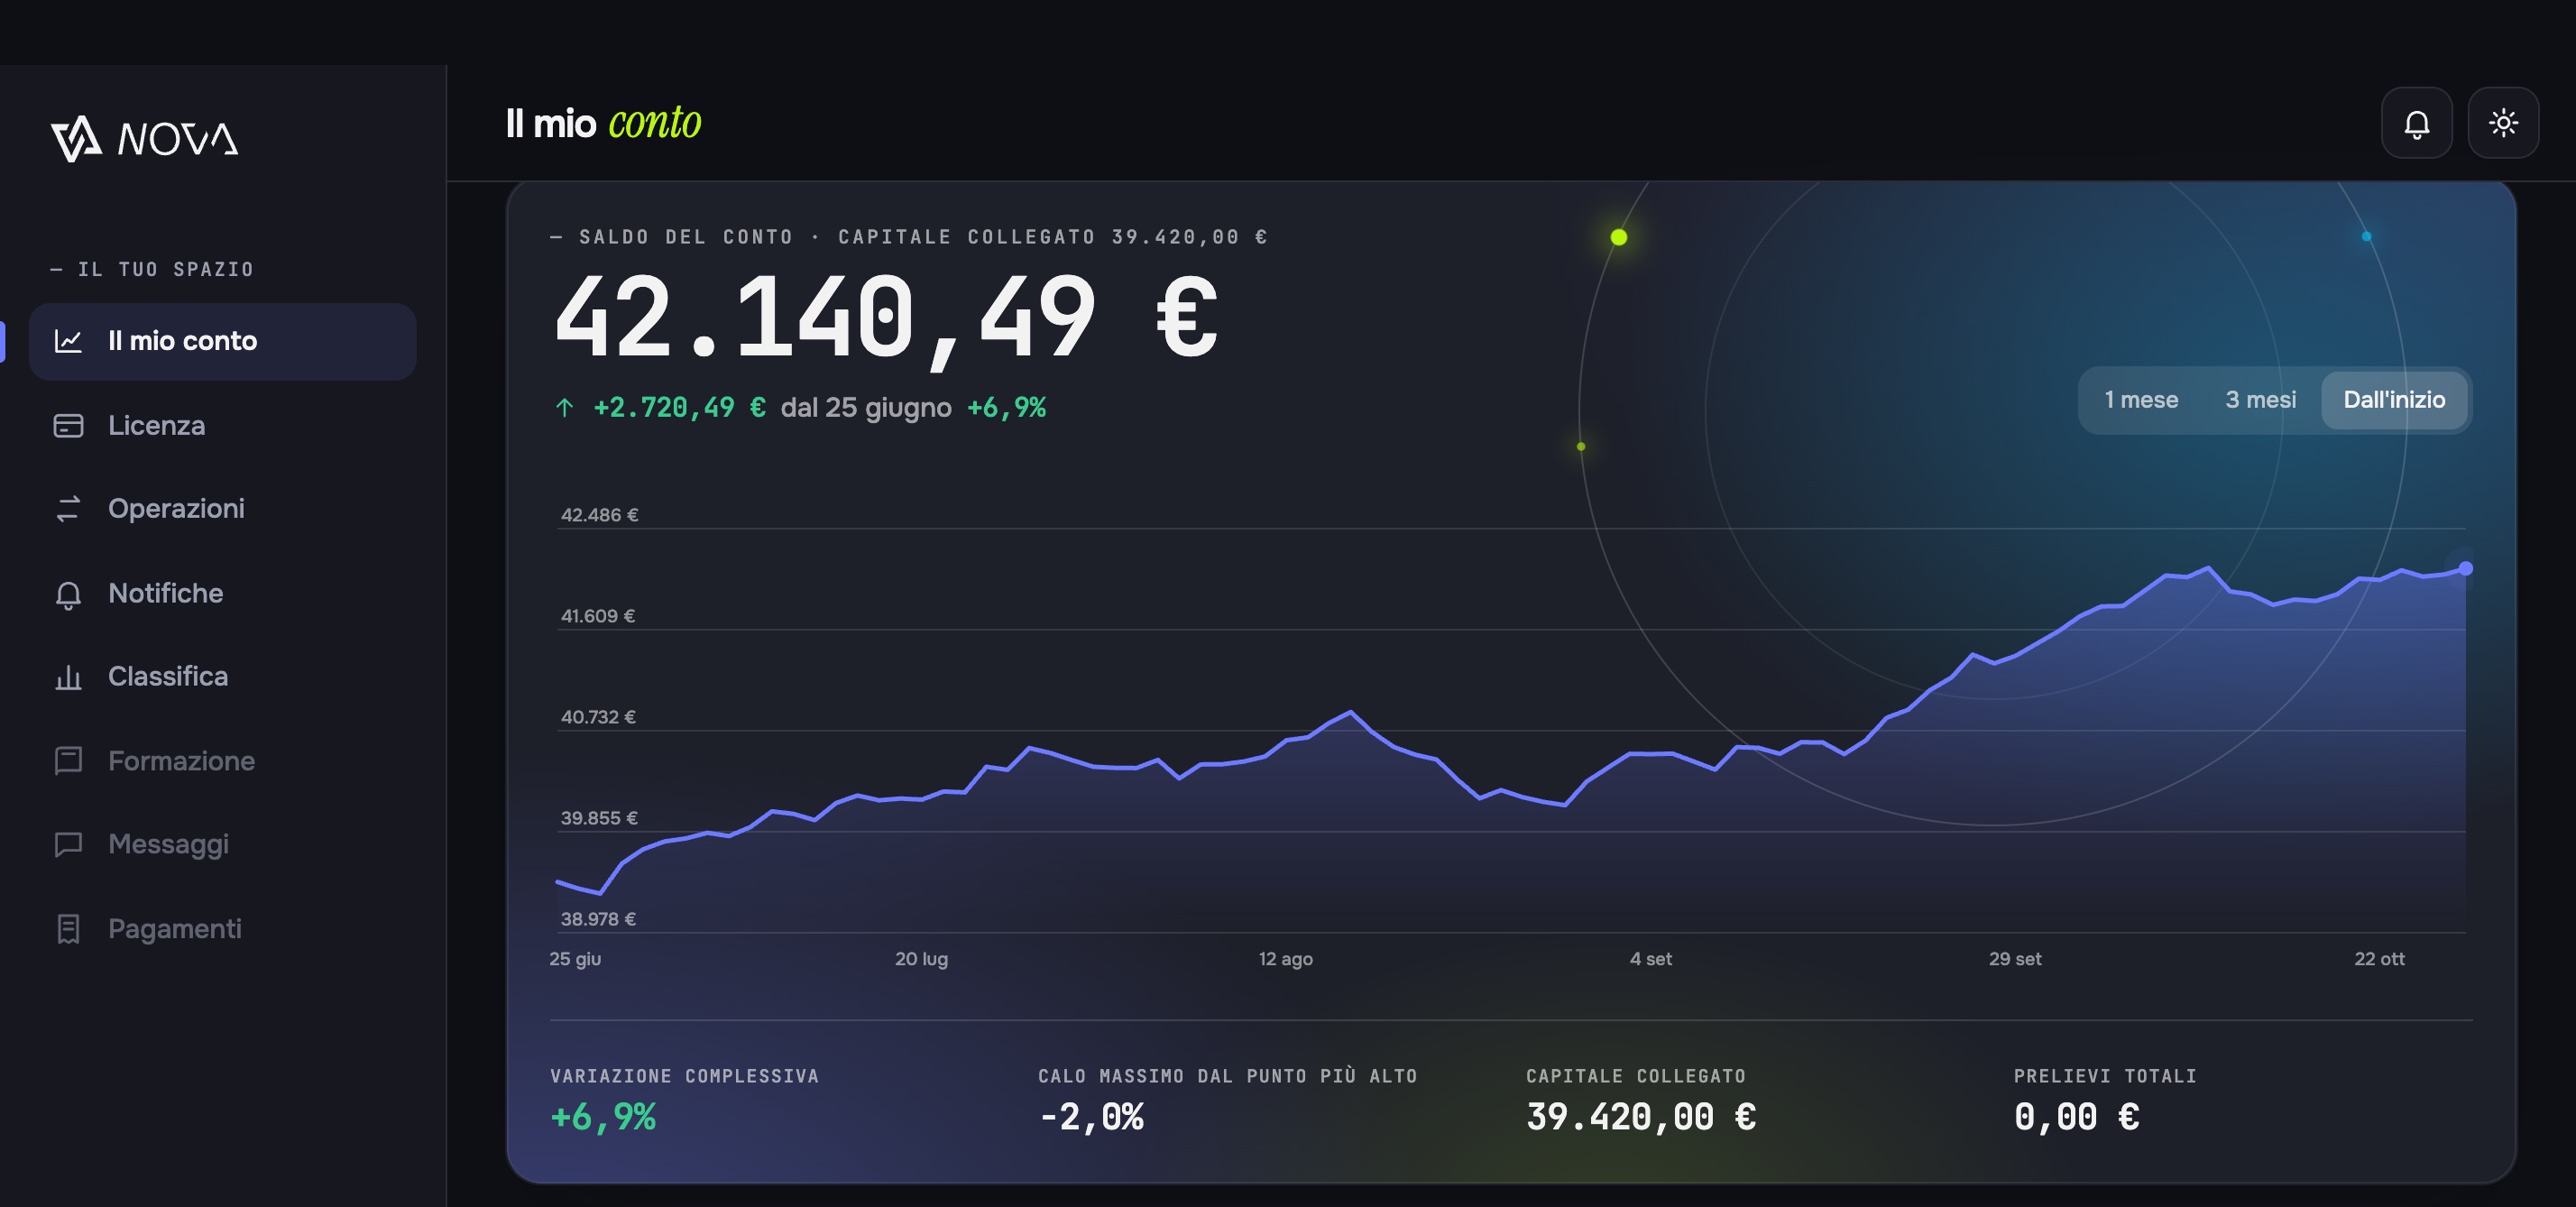
Task: Click the 22 ott axis label
Action: [x=2379, y=959]
